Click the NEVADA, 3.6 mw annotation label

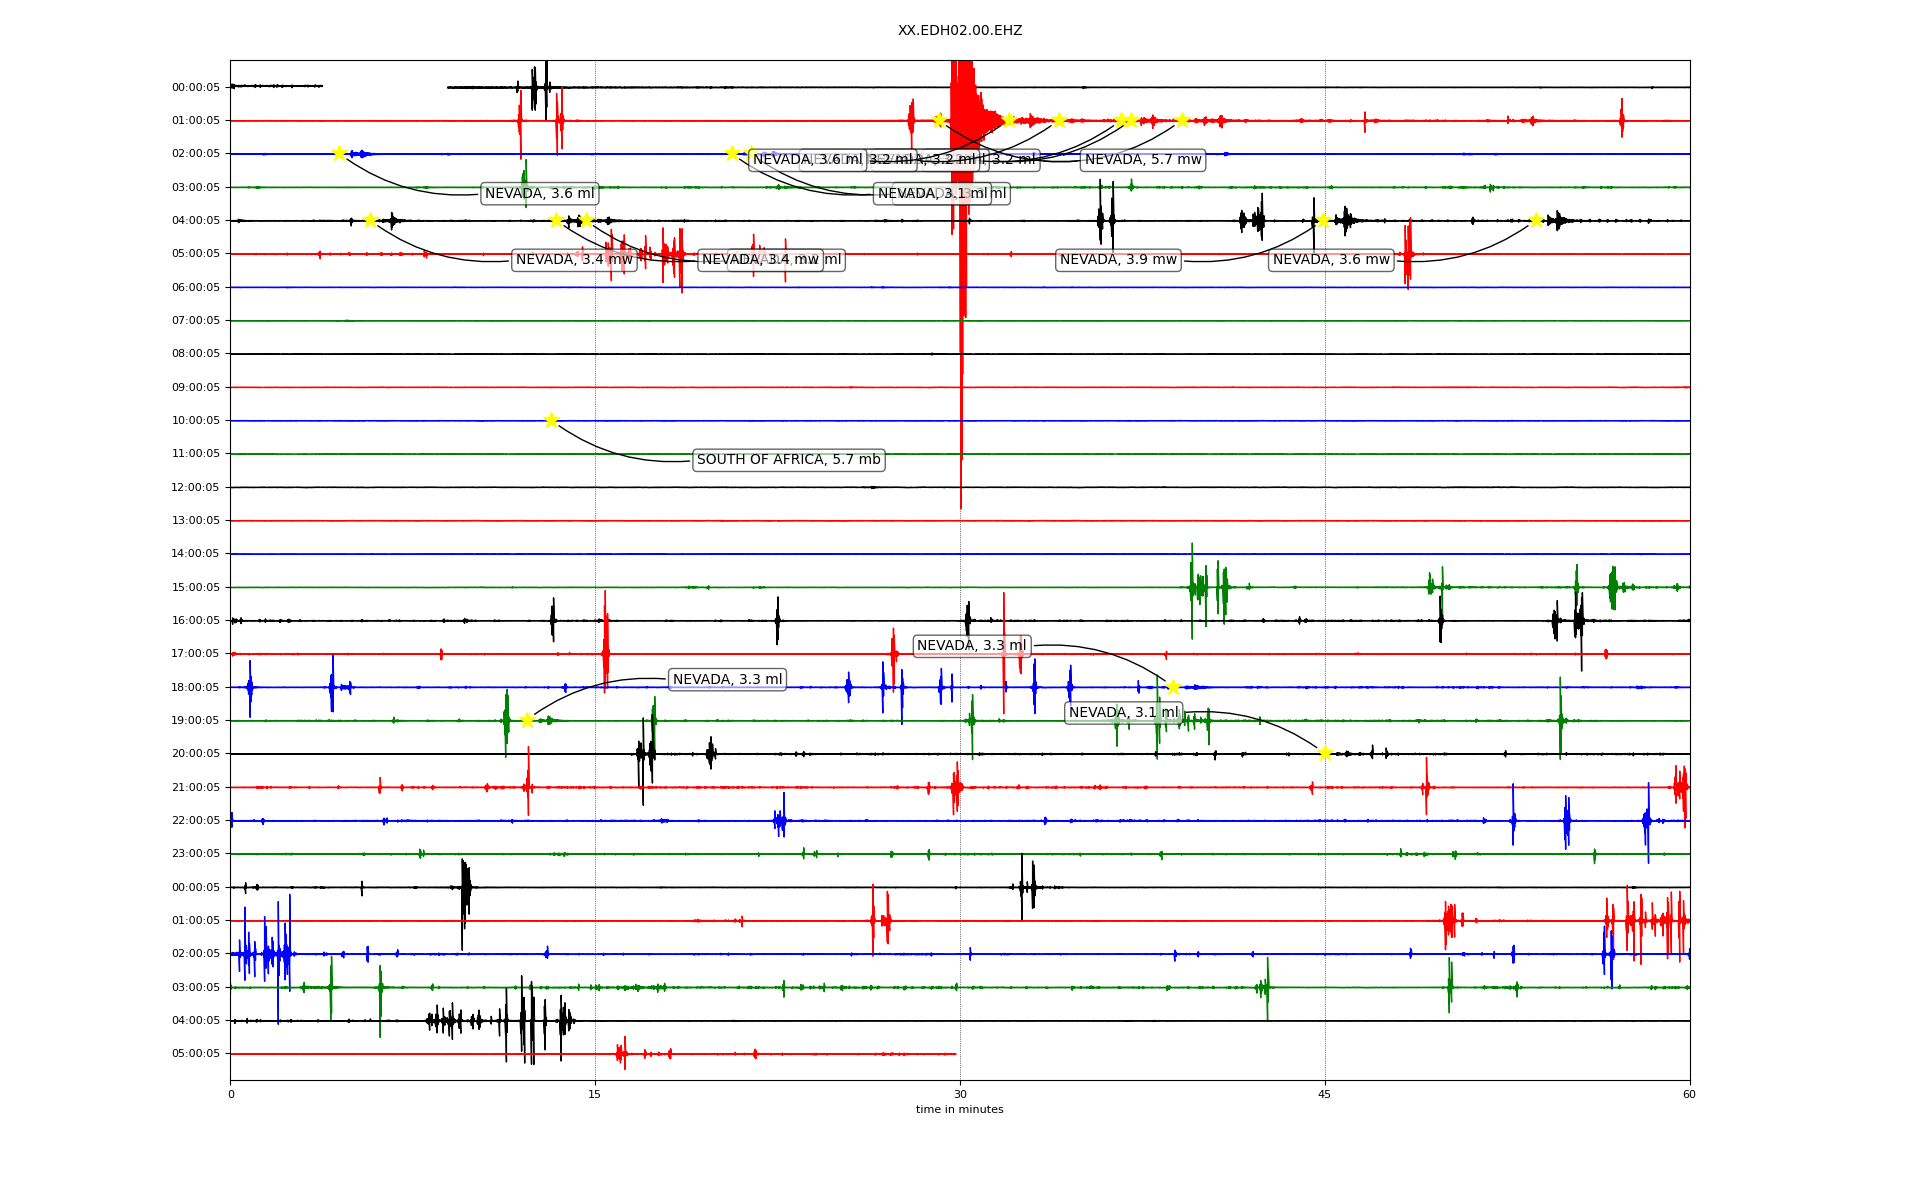1331,260
